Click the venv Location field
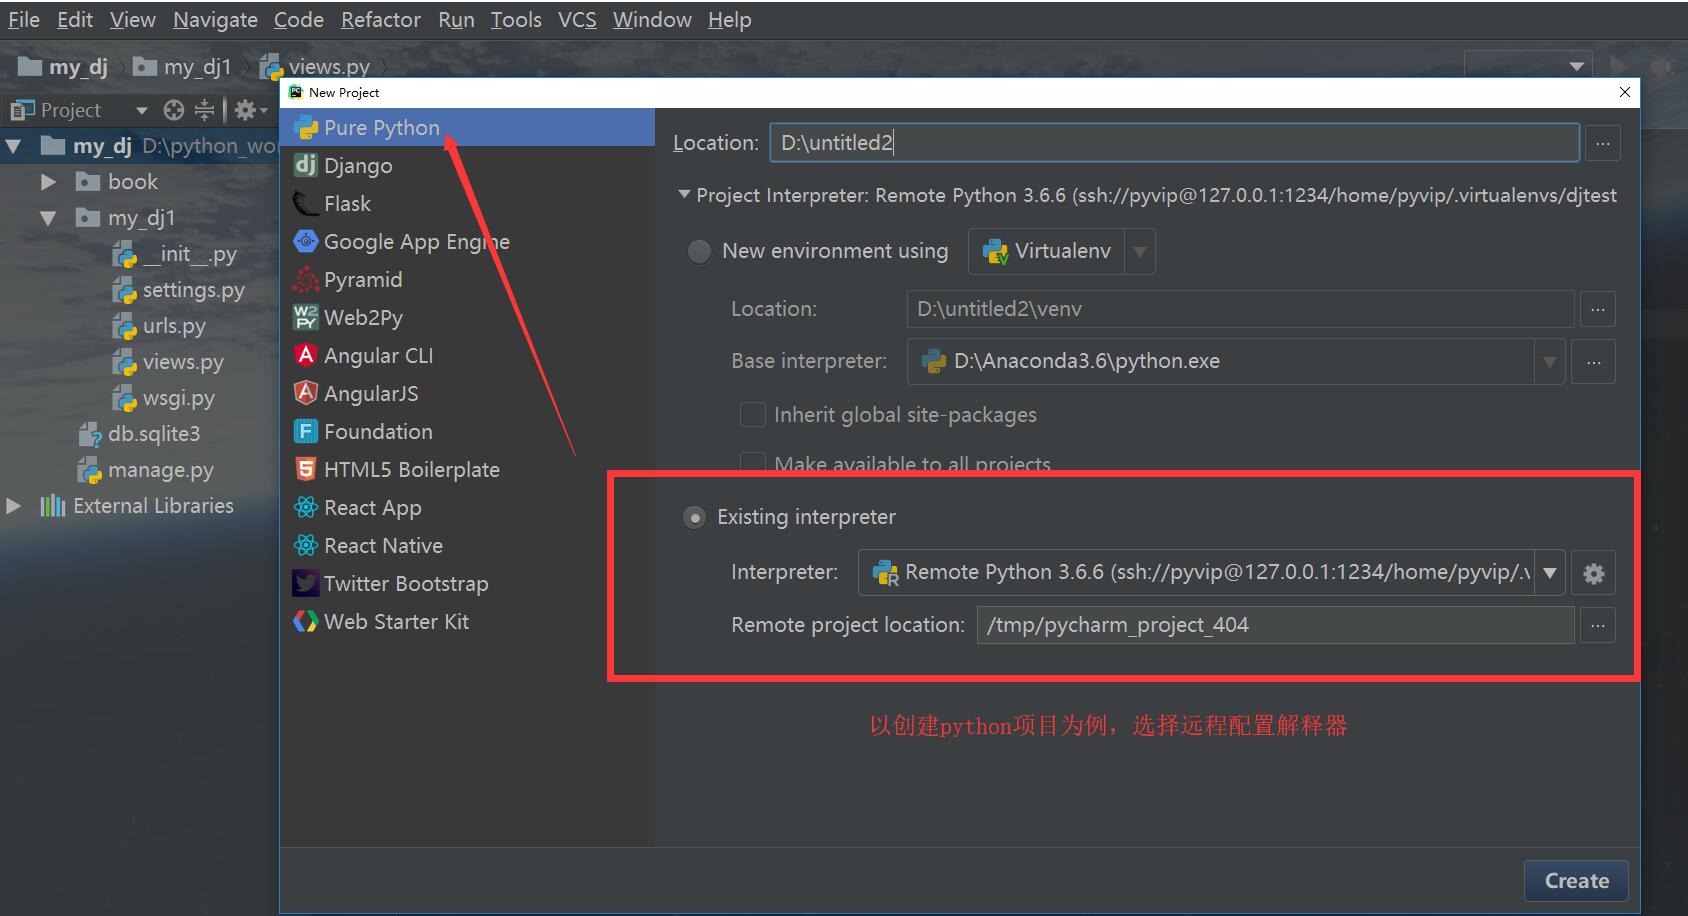The image size is (1688, 916). click(x=1240, y=309)
